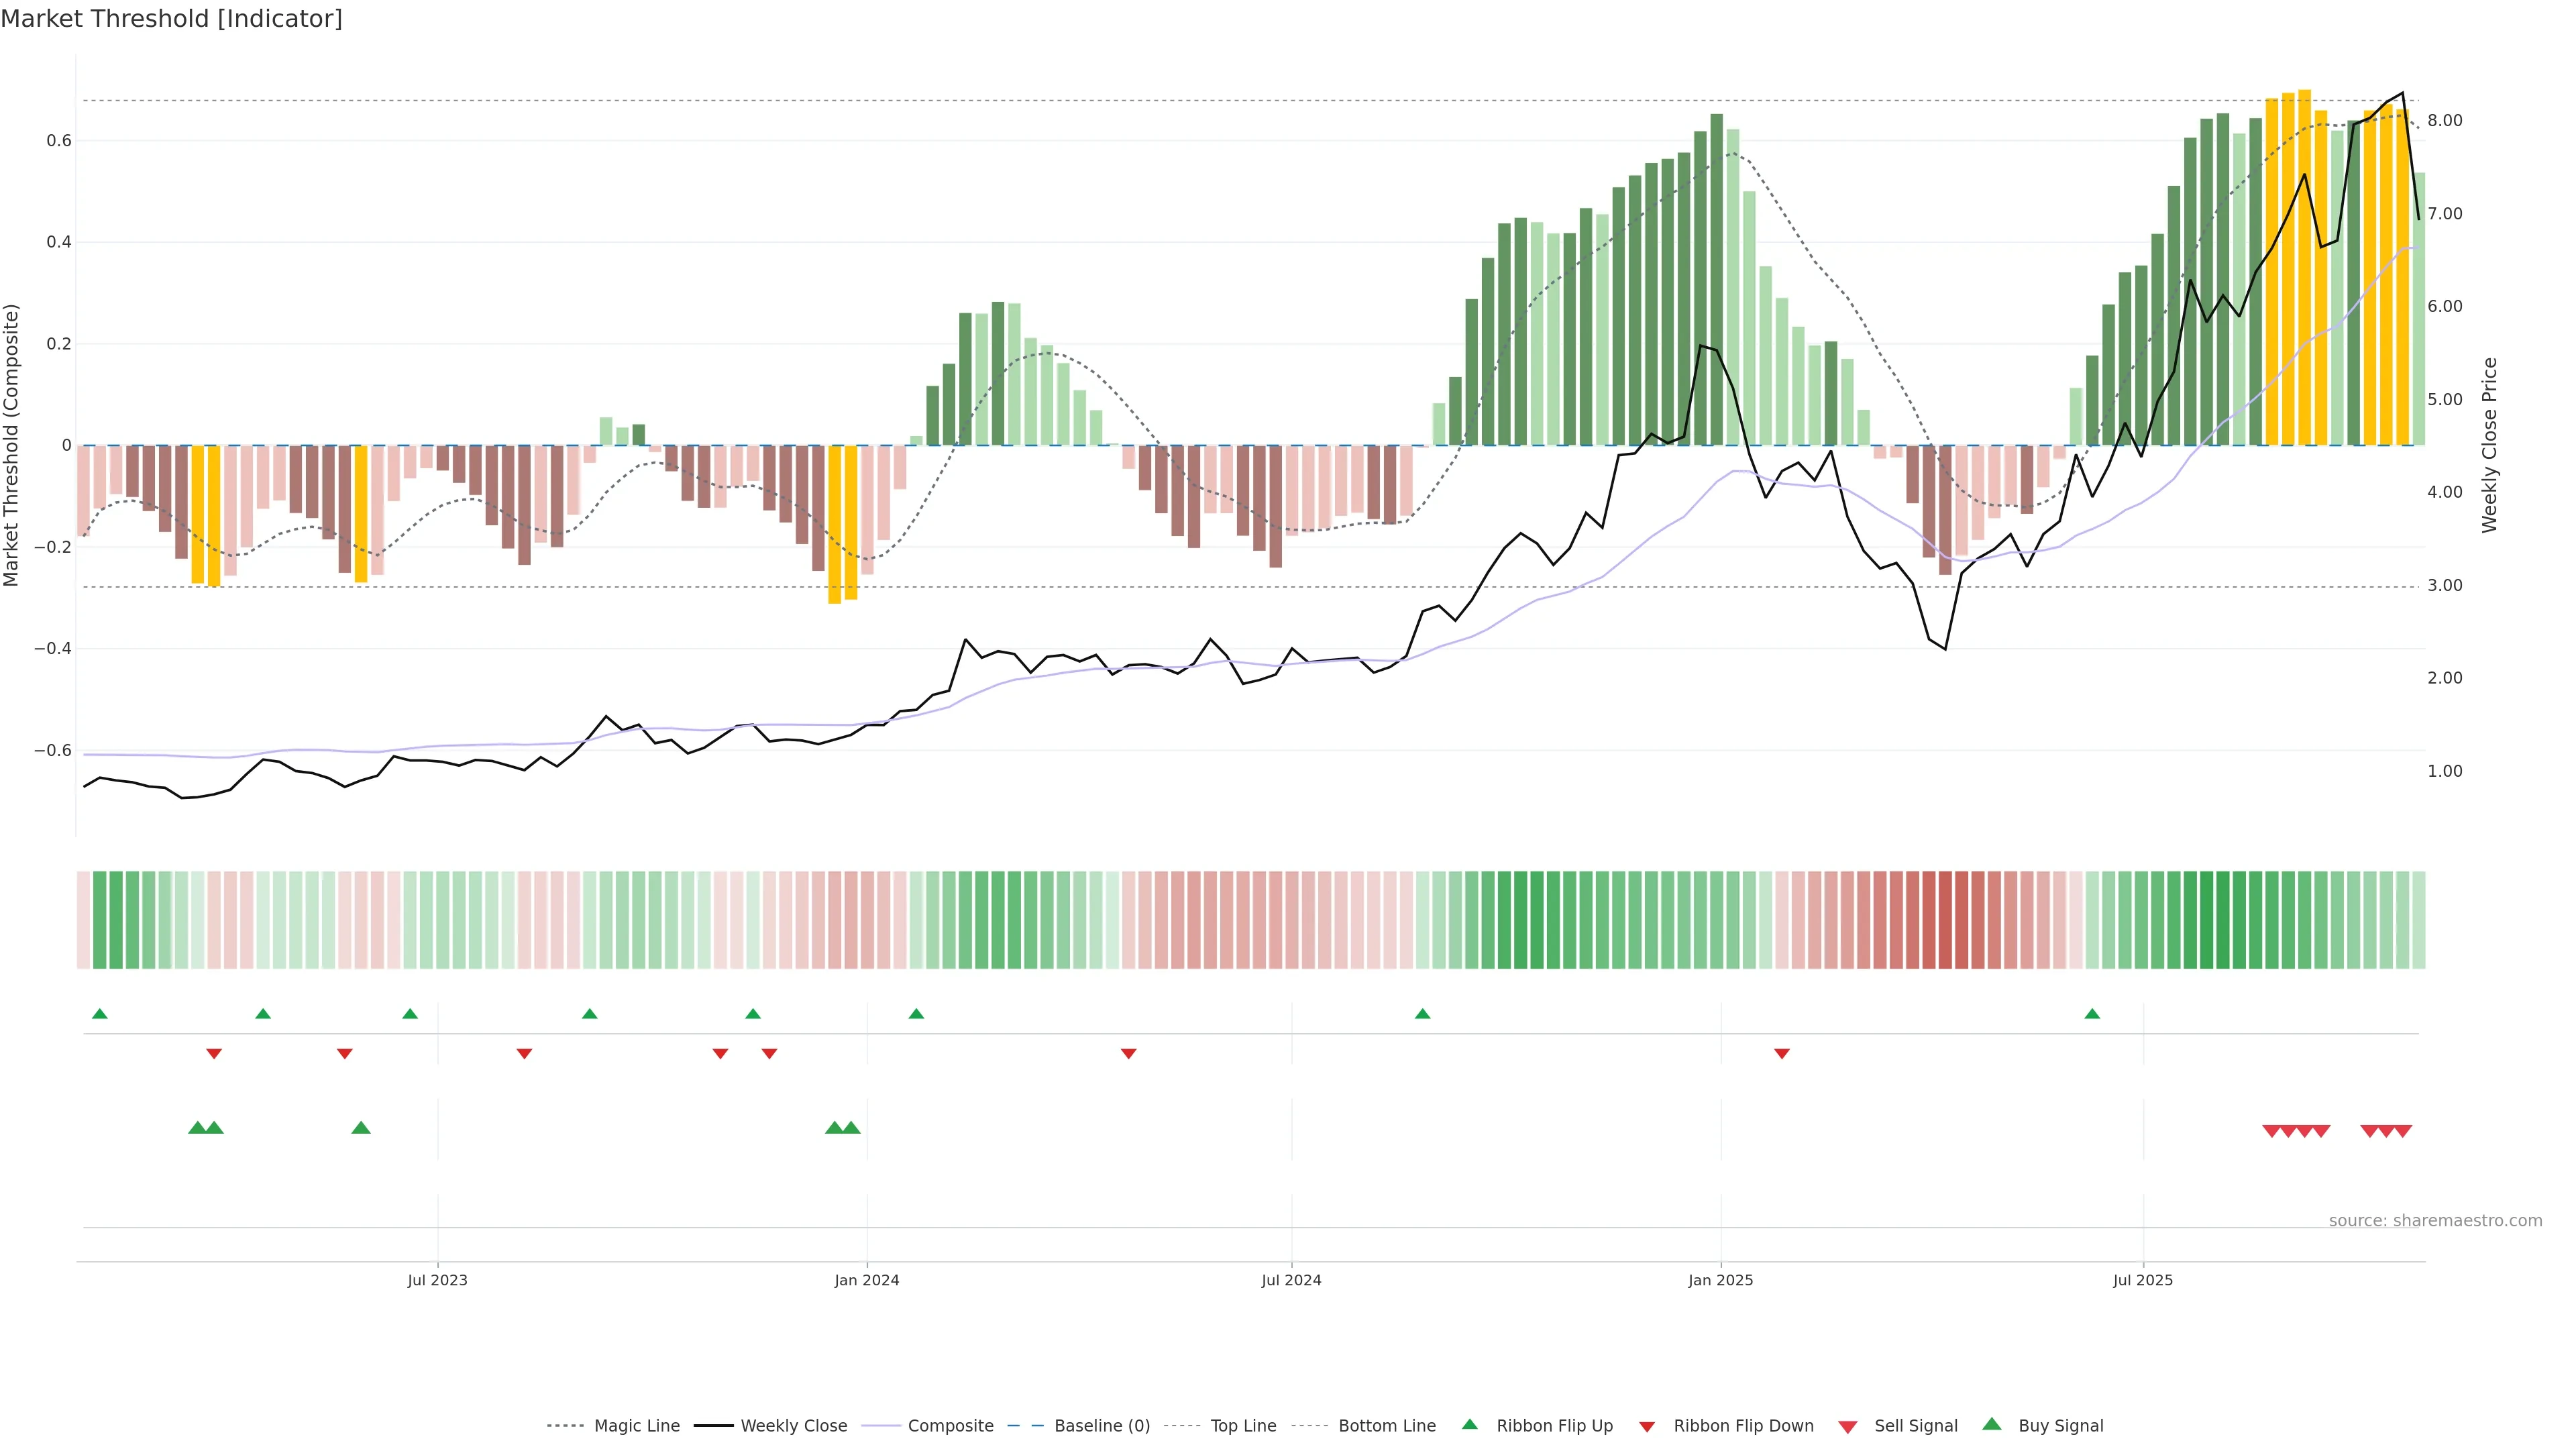Click the Ribbon Flip Up marker before Jul 2025
The height and width of the screenshot is (1449, 2576).
tap(2092, 1014)
